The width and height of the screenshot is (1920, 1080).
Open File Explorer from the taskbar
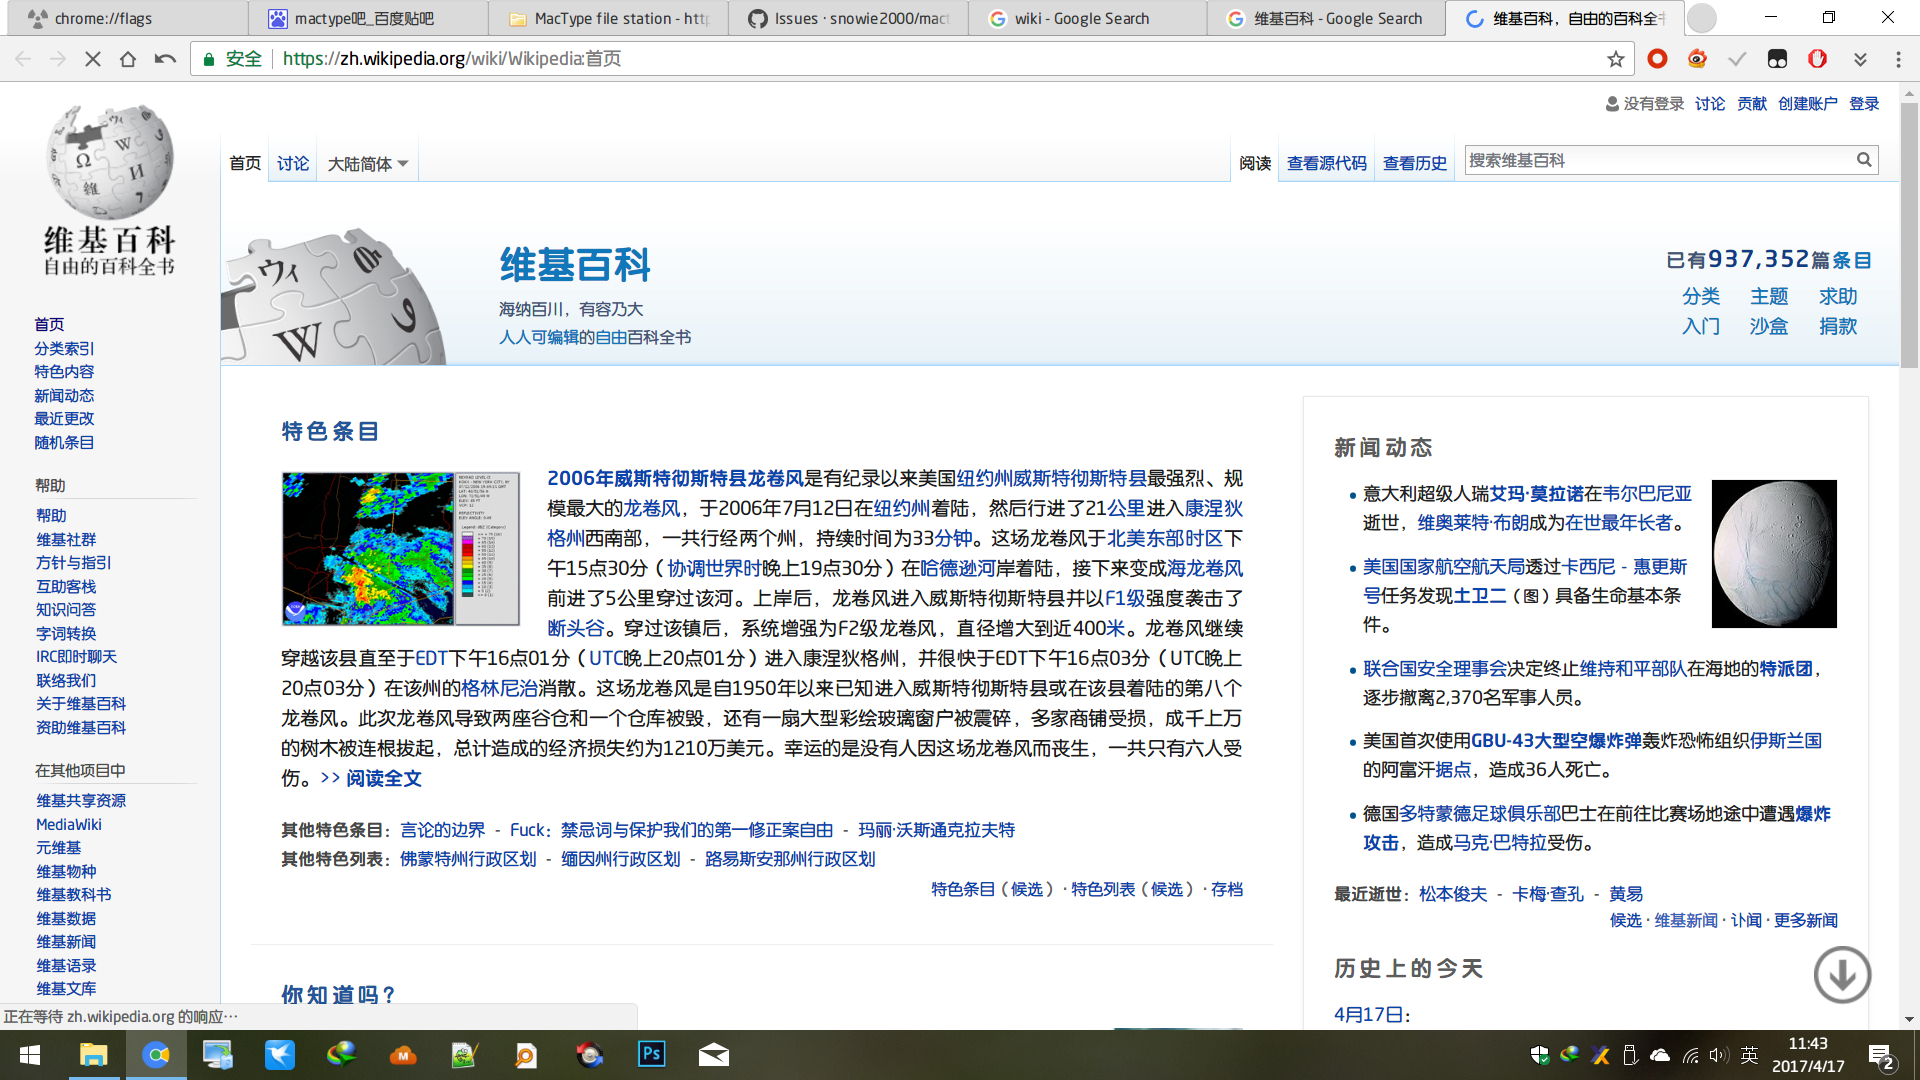[x=93, y=1054]
